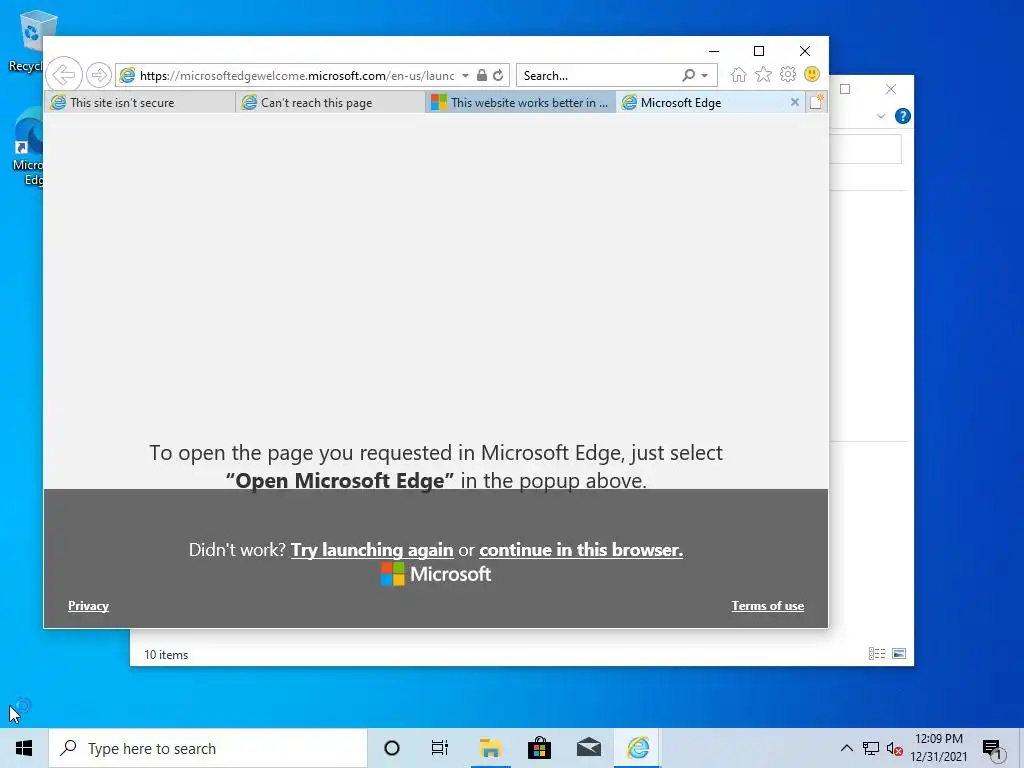The width and height of the screenshot is (1024, 768).
Task: Open the 'Terms of use' link
Action: click(x=767, y=605)
